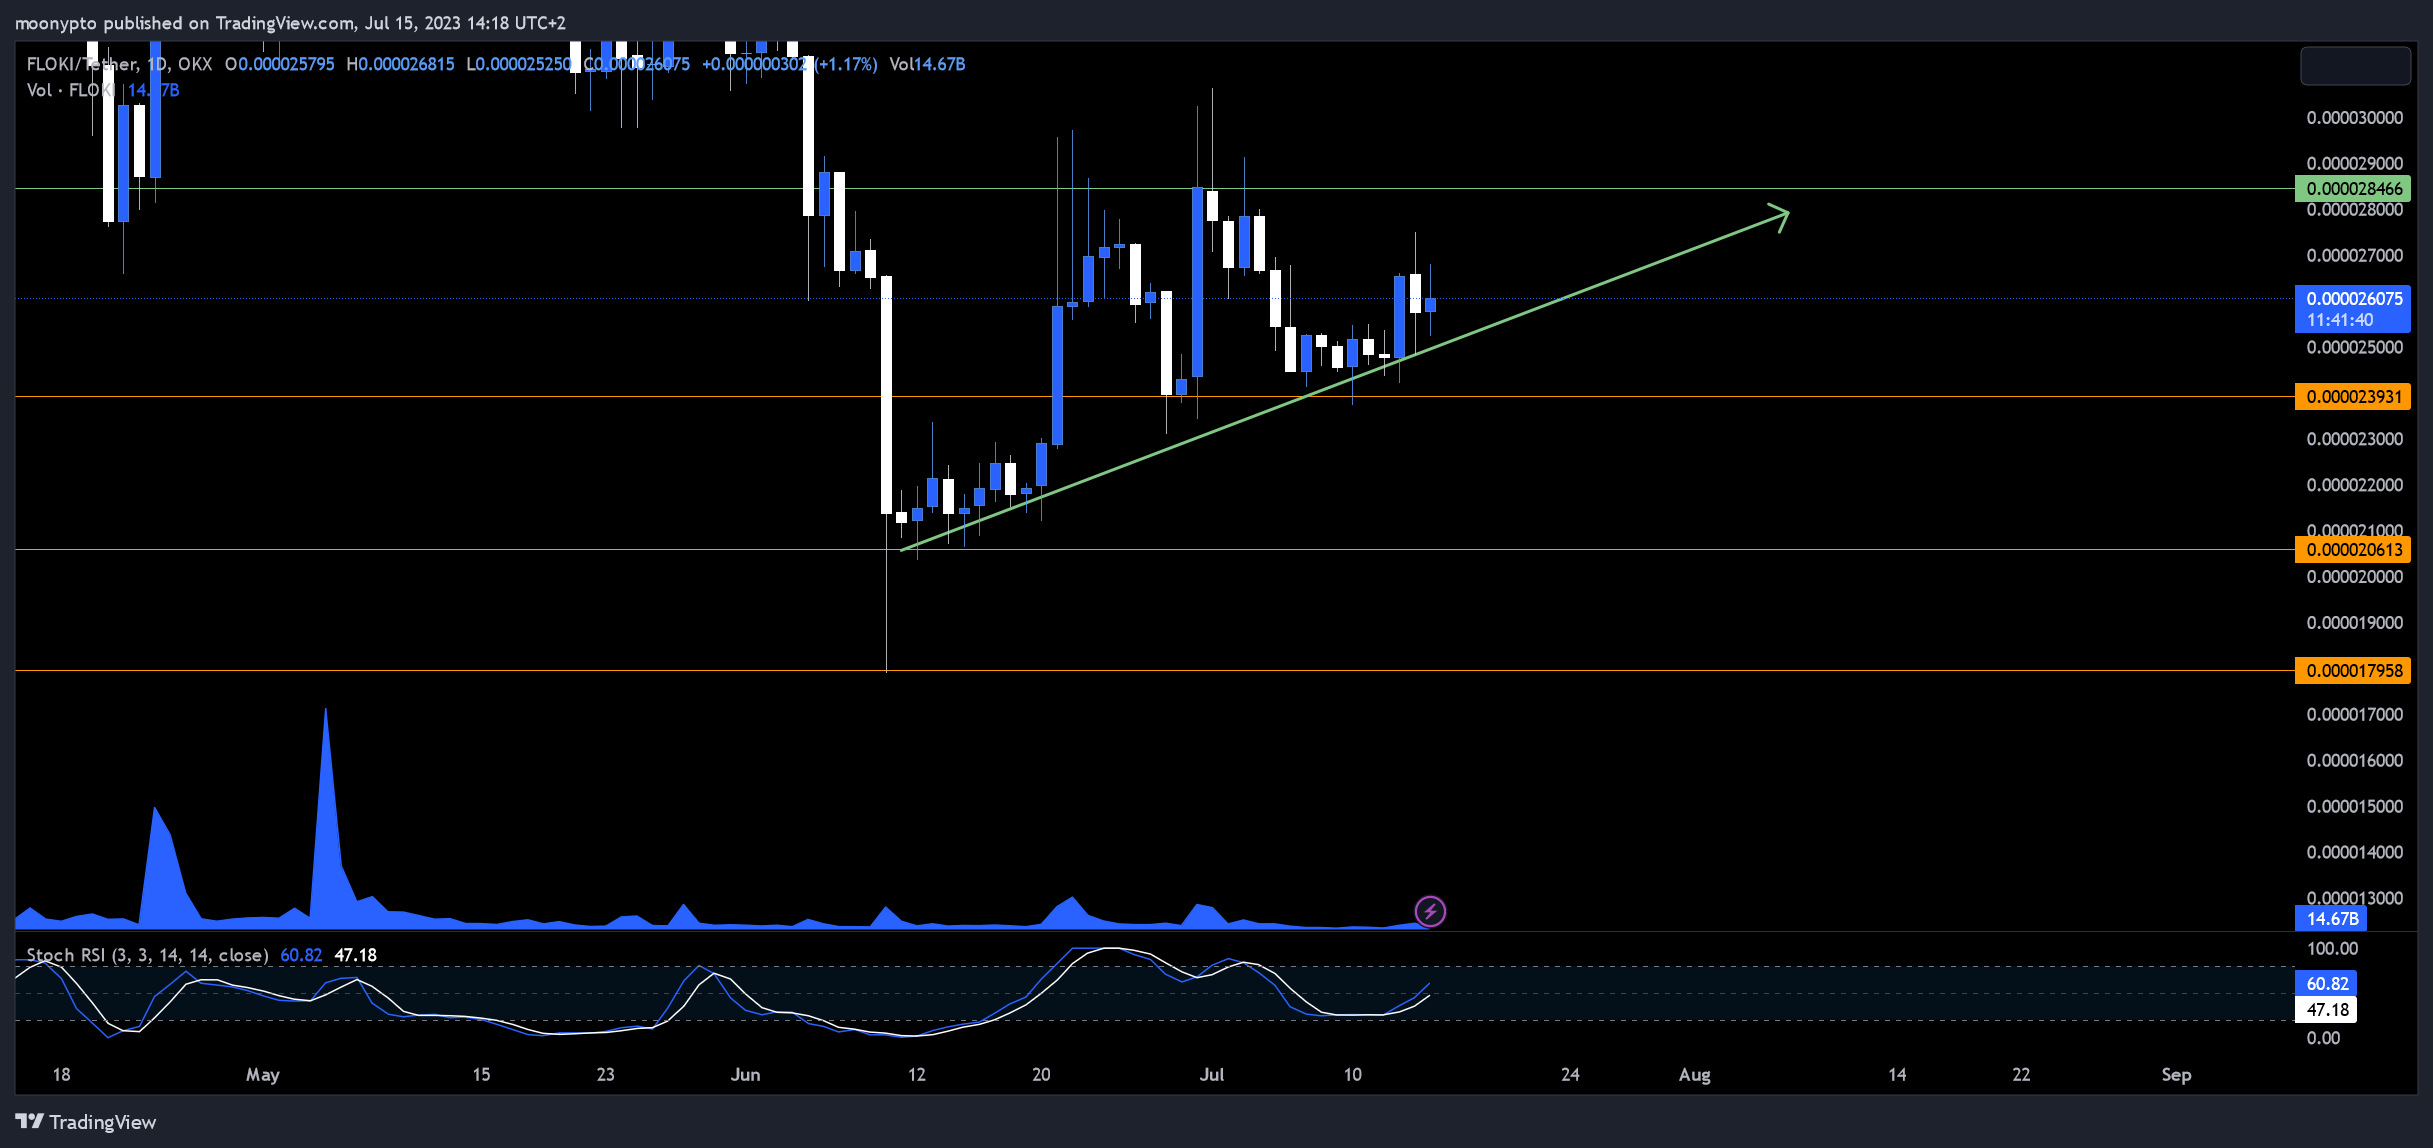Click the 0.000025000 price axis label
The image size is (2433, 1148).
click(2354, 347)
